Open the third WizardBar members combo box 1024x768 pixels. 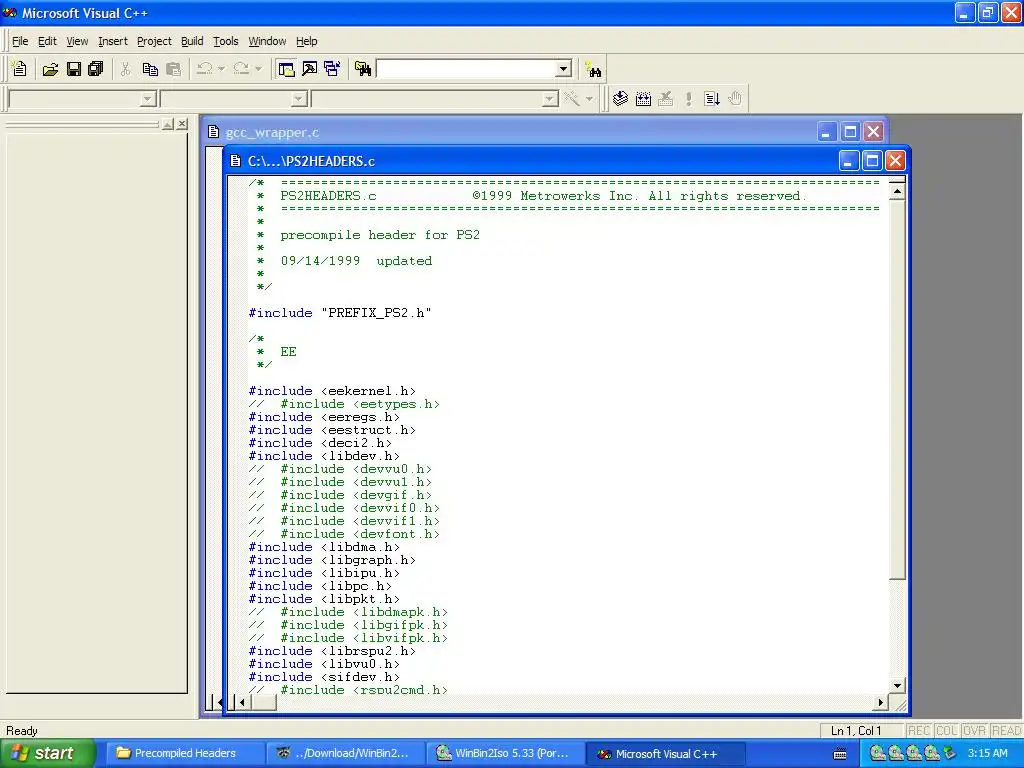click(x=436, y=99)
